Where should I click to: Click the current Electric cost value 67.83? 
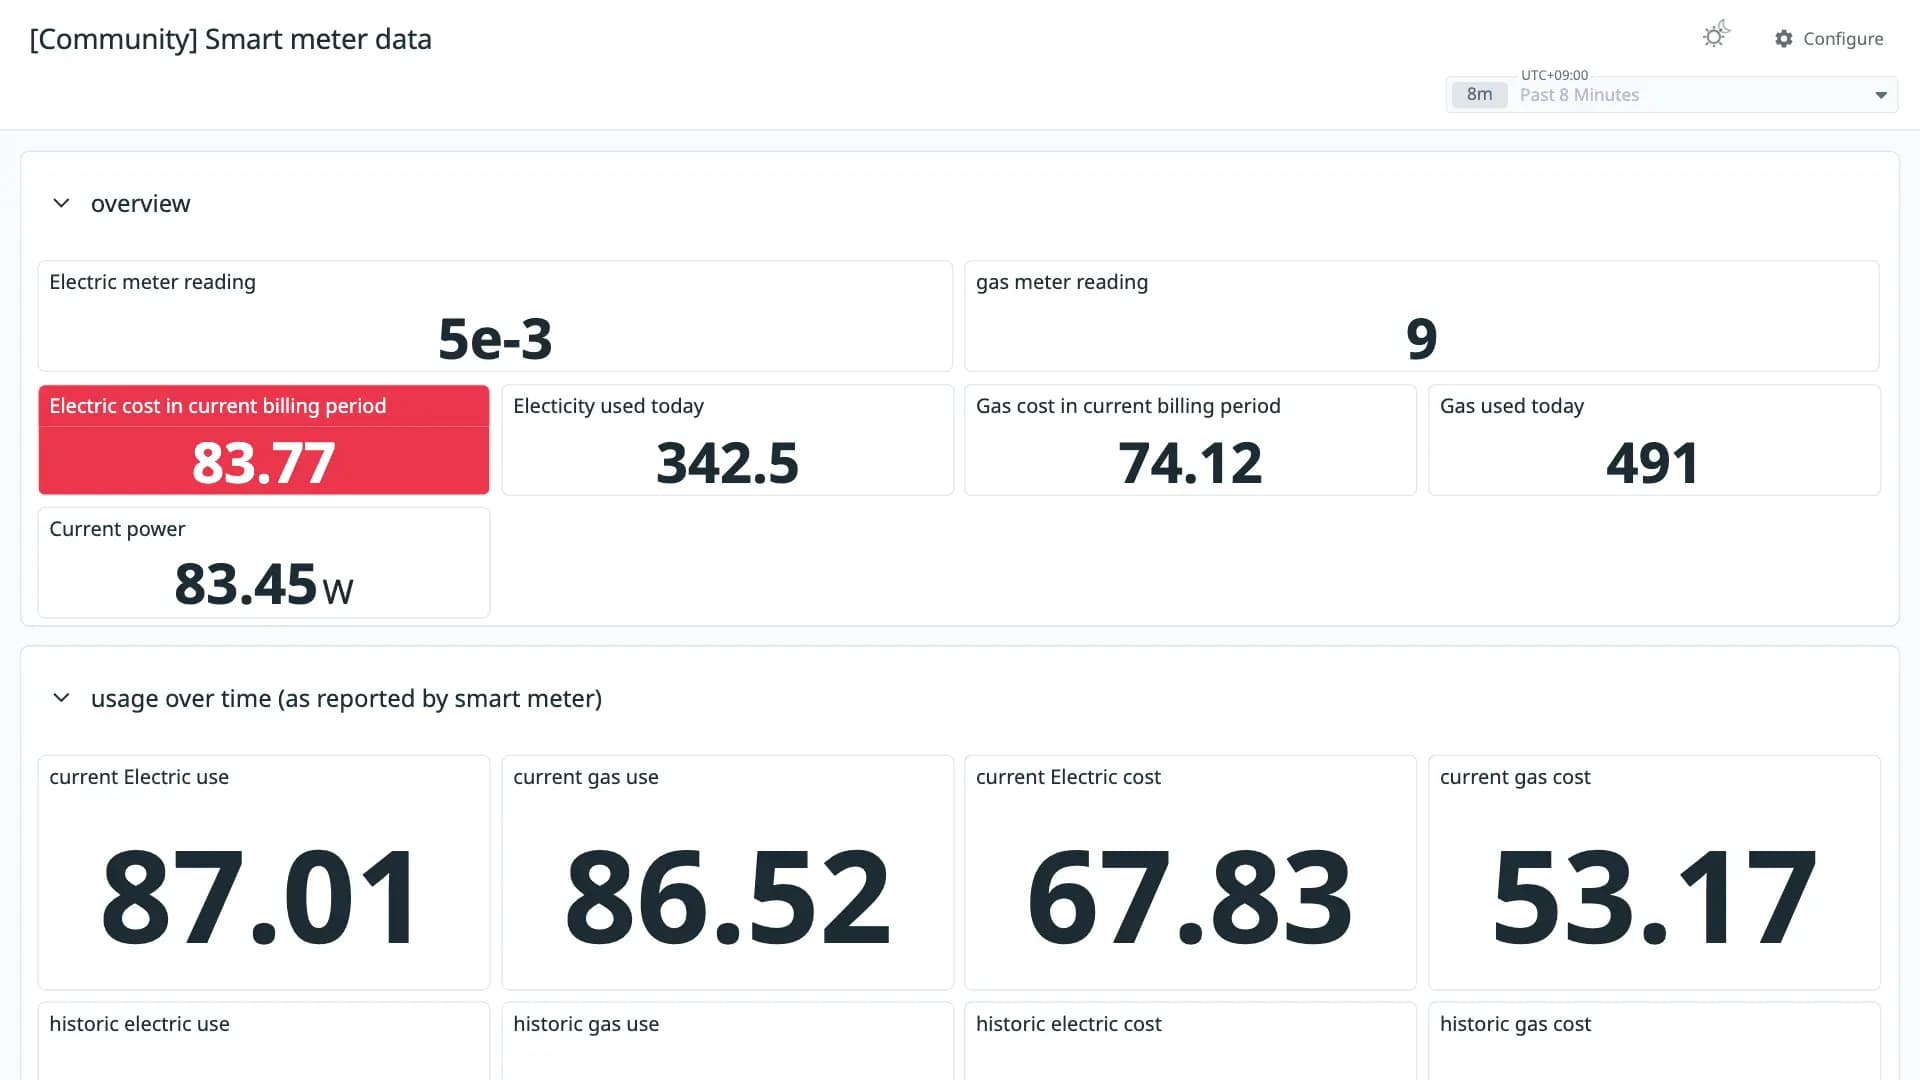[x=1190, y=897]
